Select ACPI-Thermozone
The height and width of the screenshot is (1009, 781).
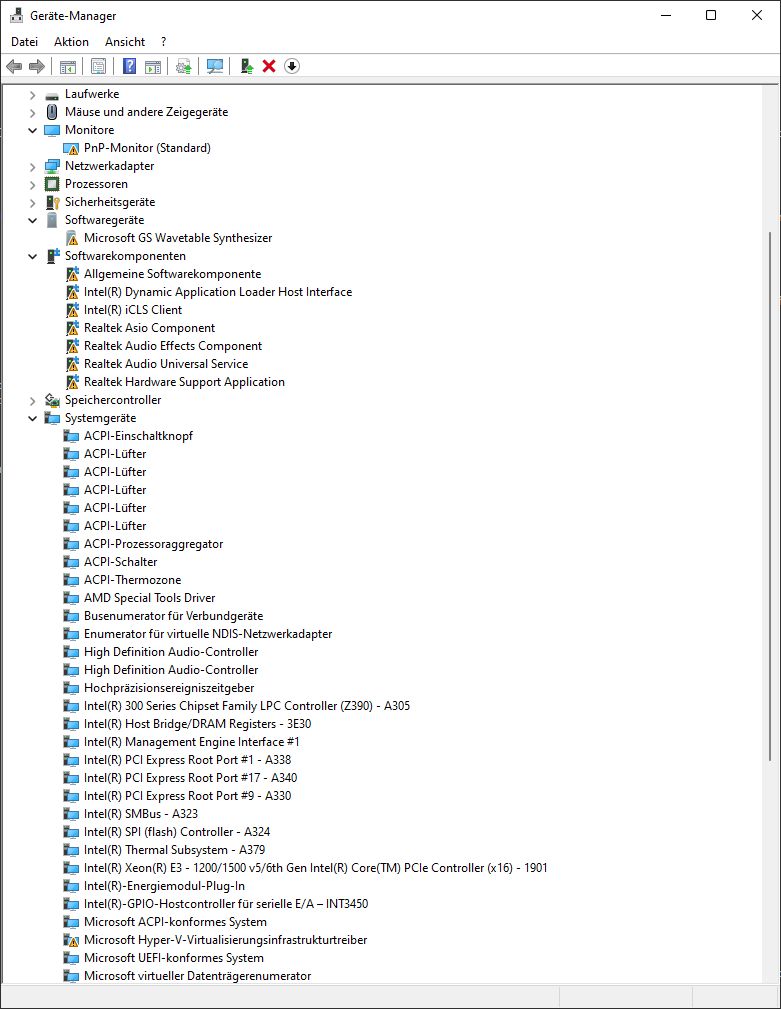133,580
